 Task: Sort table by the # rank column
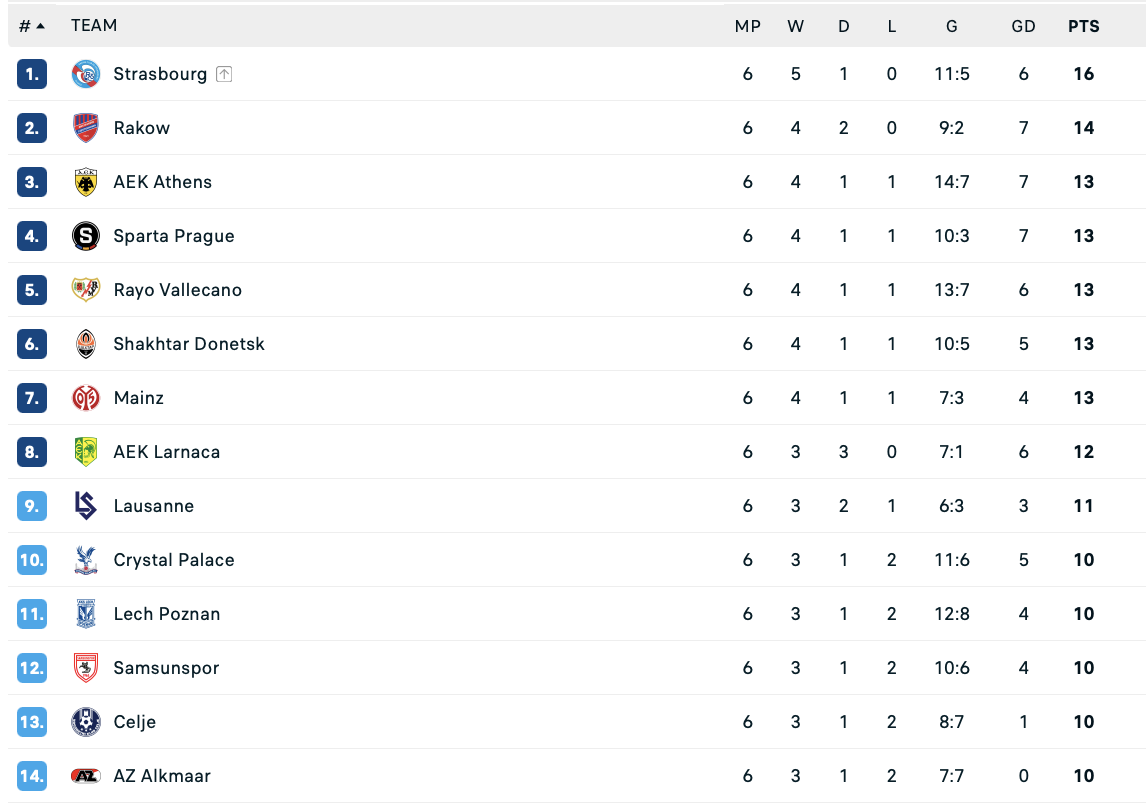[32, 26]
